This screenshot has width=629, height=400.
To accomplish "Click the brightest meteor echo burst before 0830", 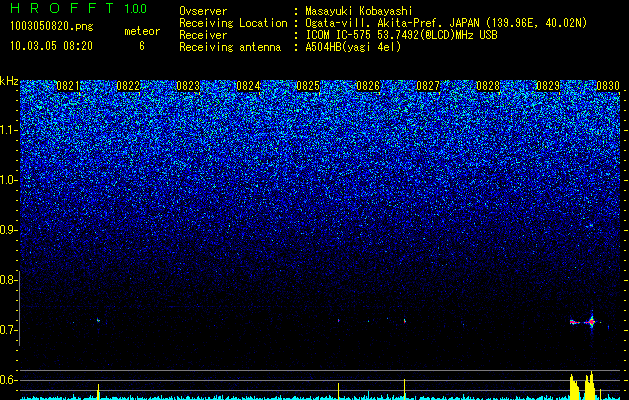I will [591, 321].
